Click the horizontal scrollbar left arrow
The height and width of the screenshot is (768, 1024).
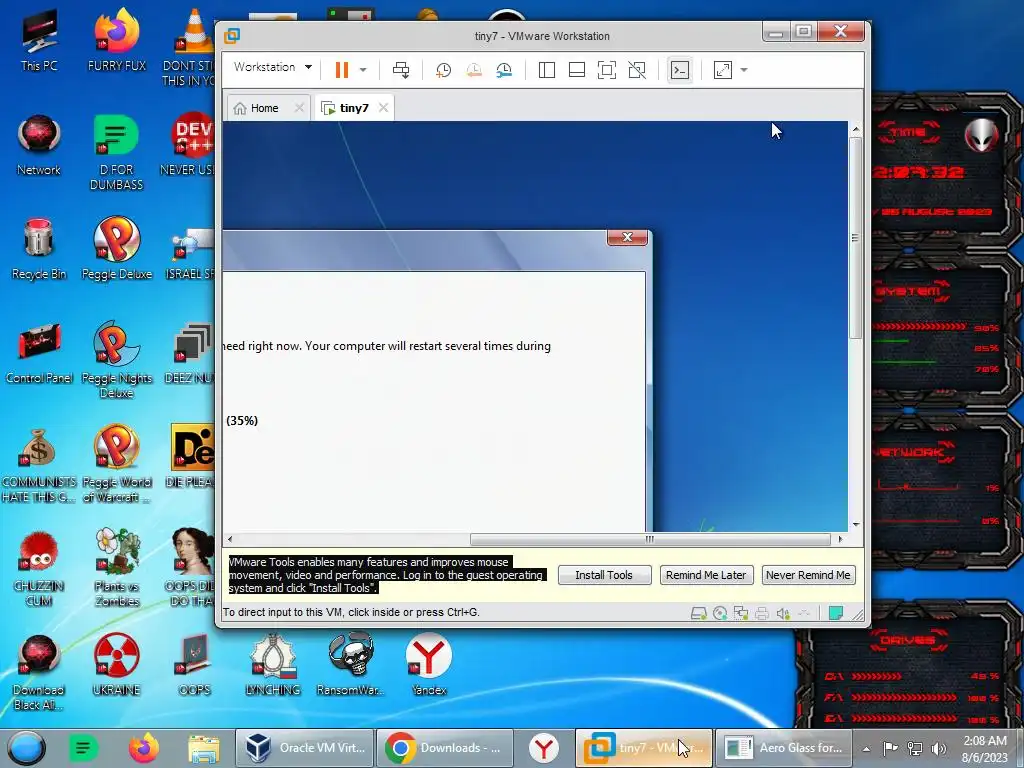[230, 539]
